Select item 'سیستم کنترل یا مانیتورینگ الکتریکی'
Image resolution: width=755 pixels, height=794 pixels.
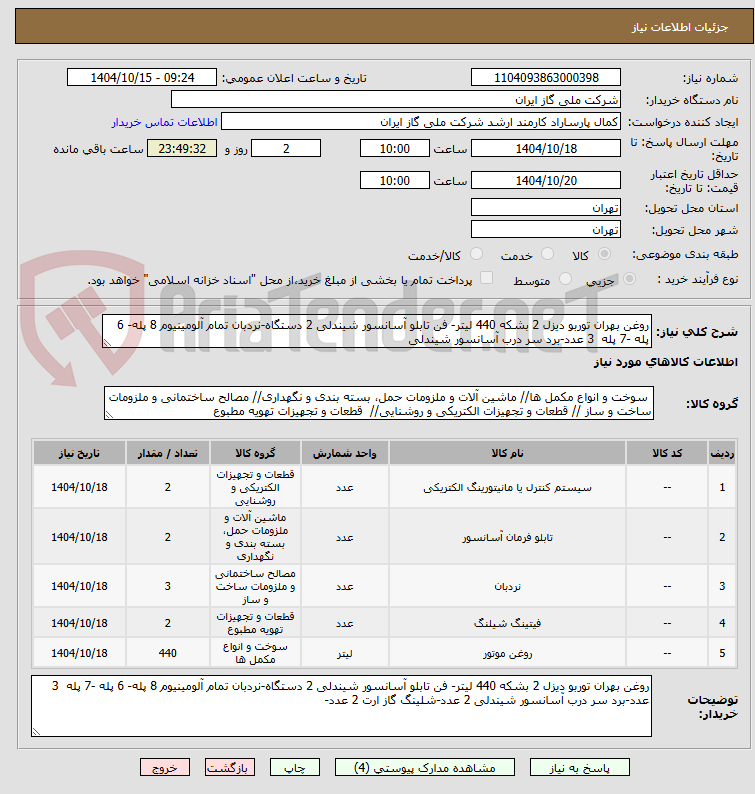tap(507, 488)
